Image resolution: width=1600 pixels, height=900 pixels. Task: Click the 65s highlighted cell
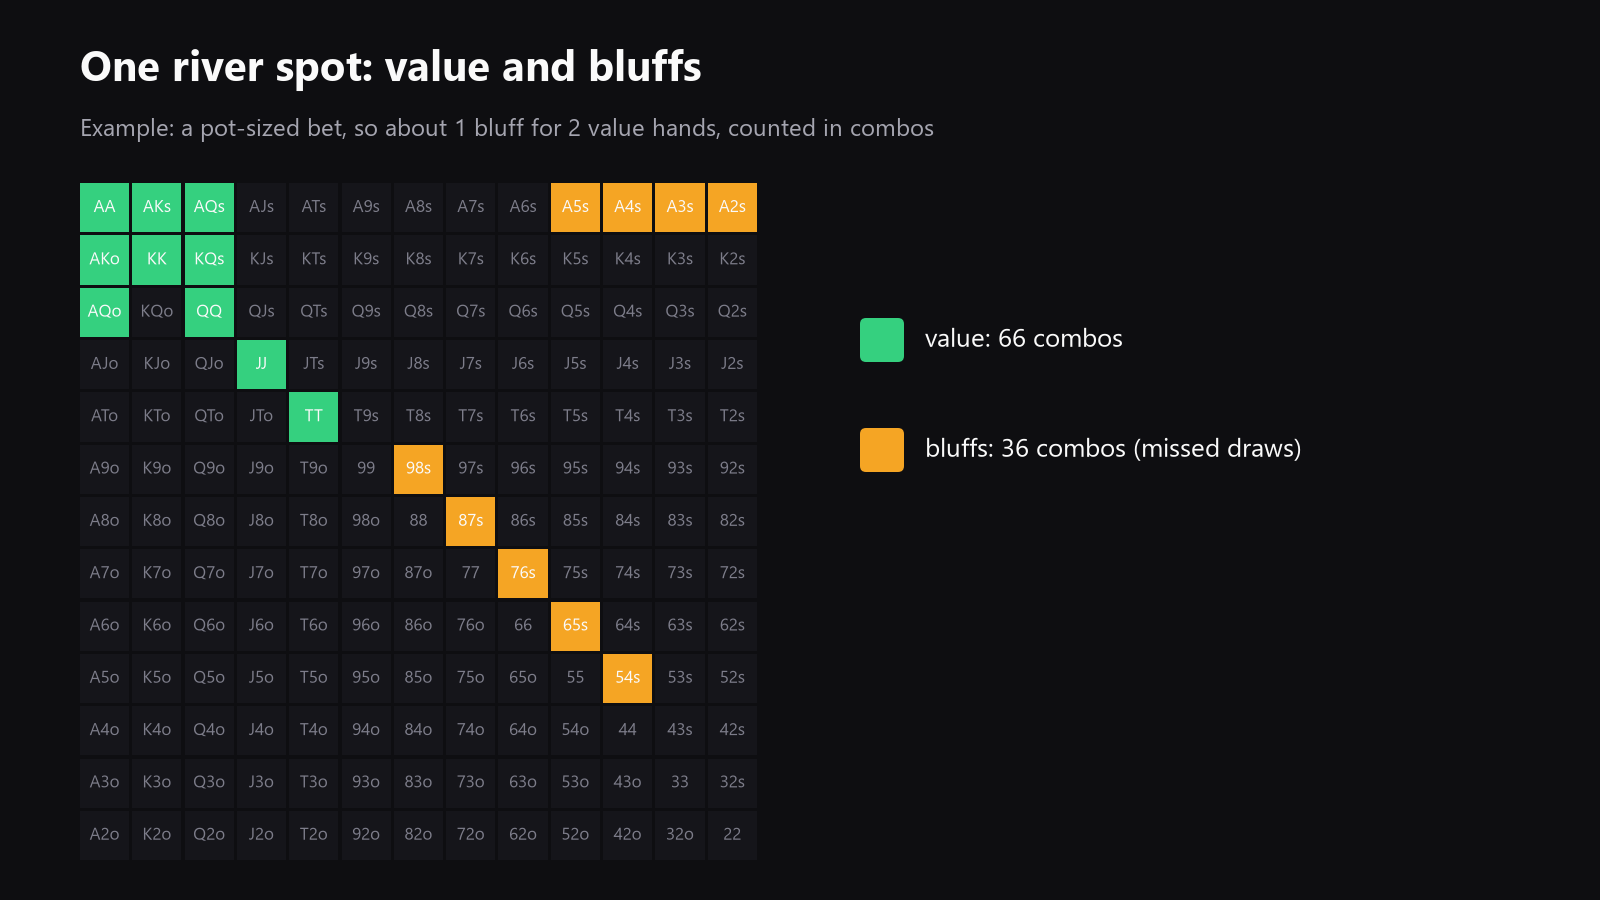pyautogui.click(x=575, y=625)
